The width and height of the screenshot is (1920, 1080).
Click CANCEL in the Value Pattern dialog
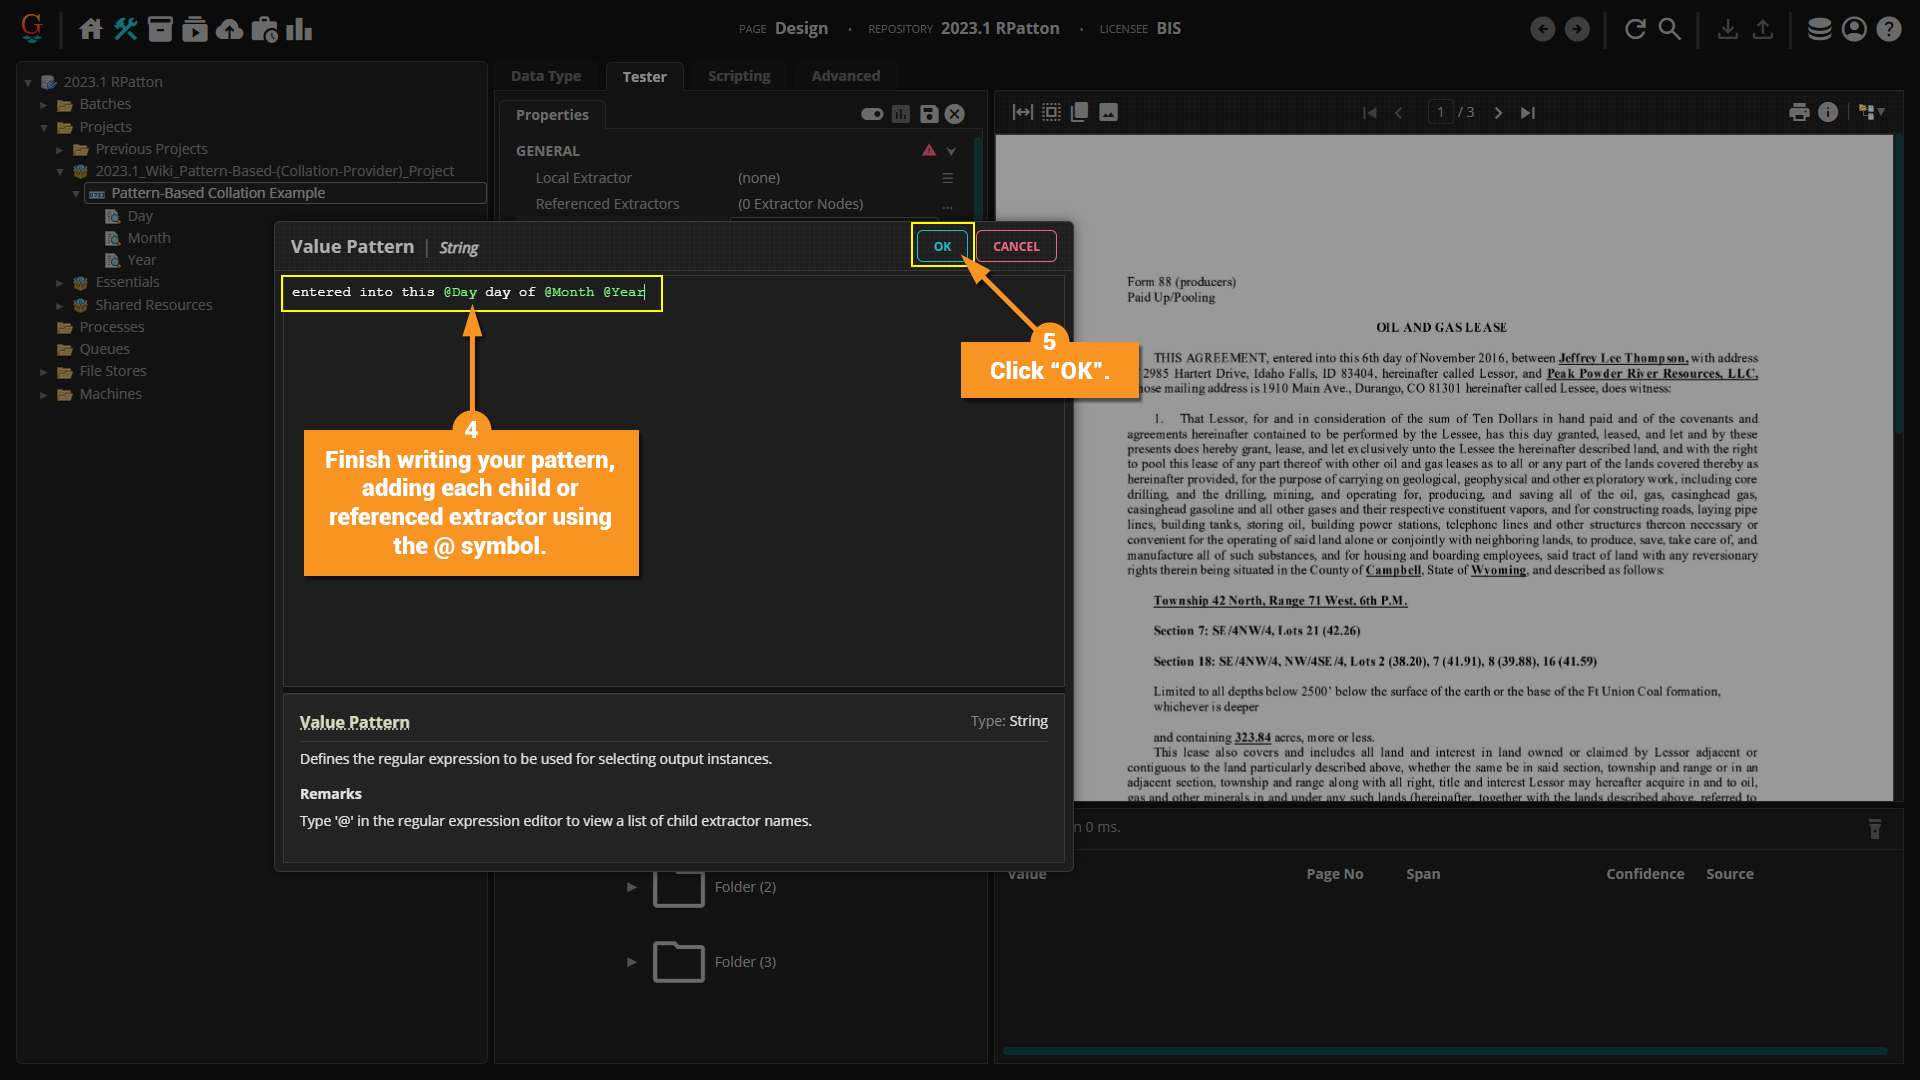[x=1016, y=246]
